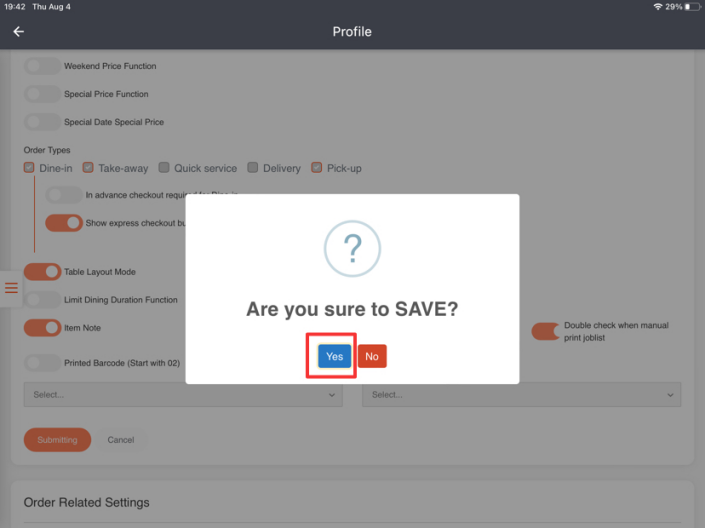
Task: Click No to decline saving
Action: pyautogui.click(x=372, y=356)
